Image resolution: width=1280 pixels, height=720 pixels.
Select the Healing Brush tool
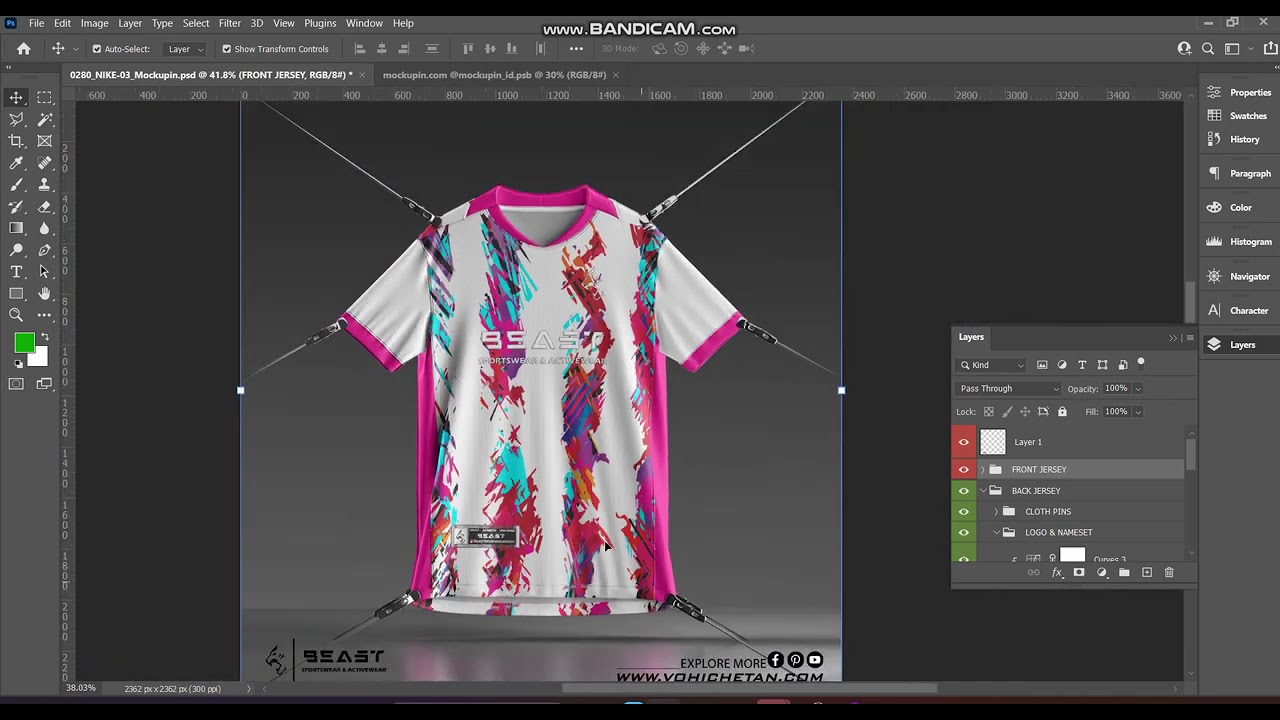pos(45,163)
